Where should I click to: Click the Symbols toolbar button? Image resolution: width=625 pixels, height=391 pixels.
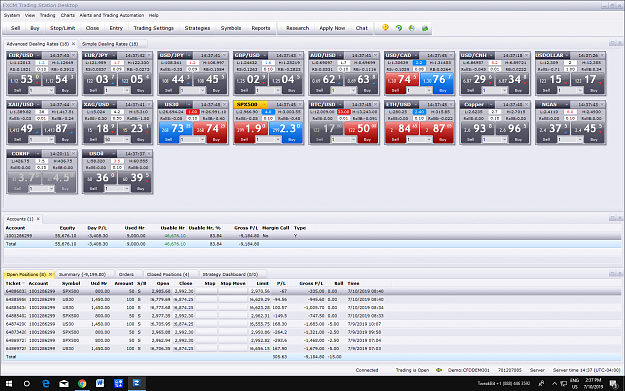tap(230, 28)
